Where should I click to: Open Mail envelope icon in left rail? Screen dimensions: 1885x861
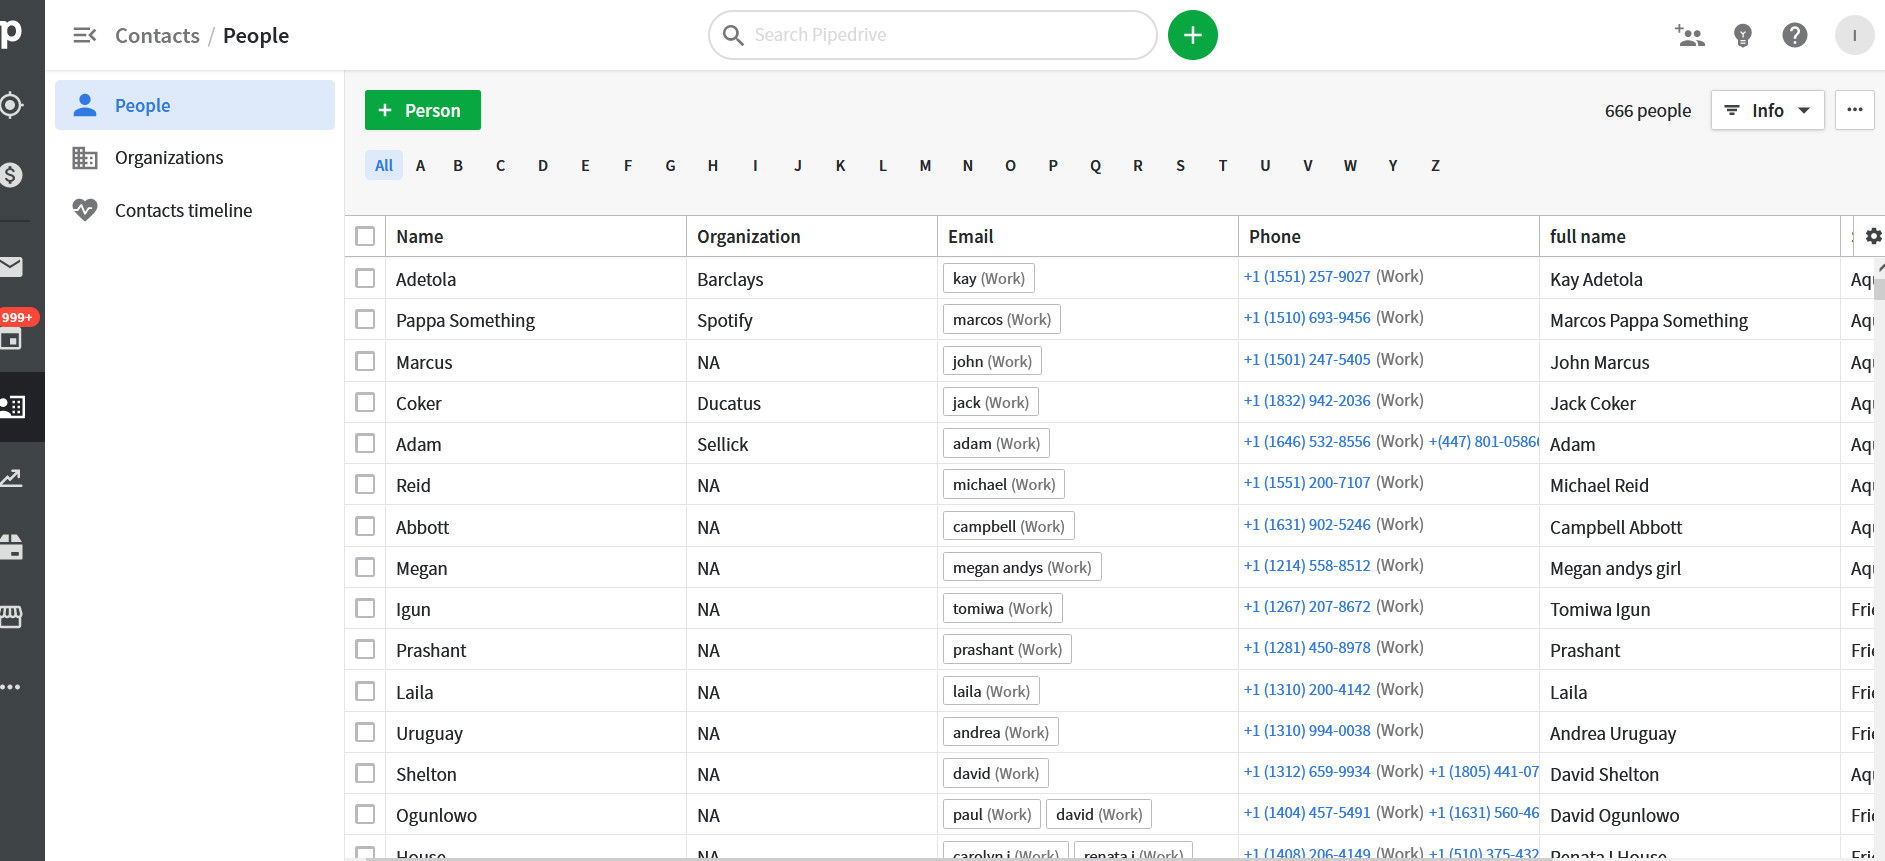(11, 266)
